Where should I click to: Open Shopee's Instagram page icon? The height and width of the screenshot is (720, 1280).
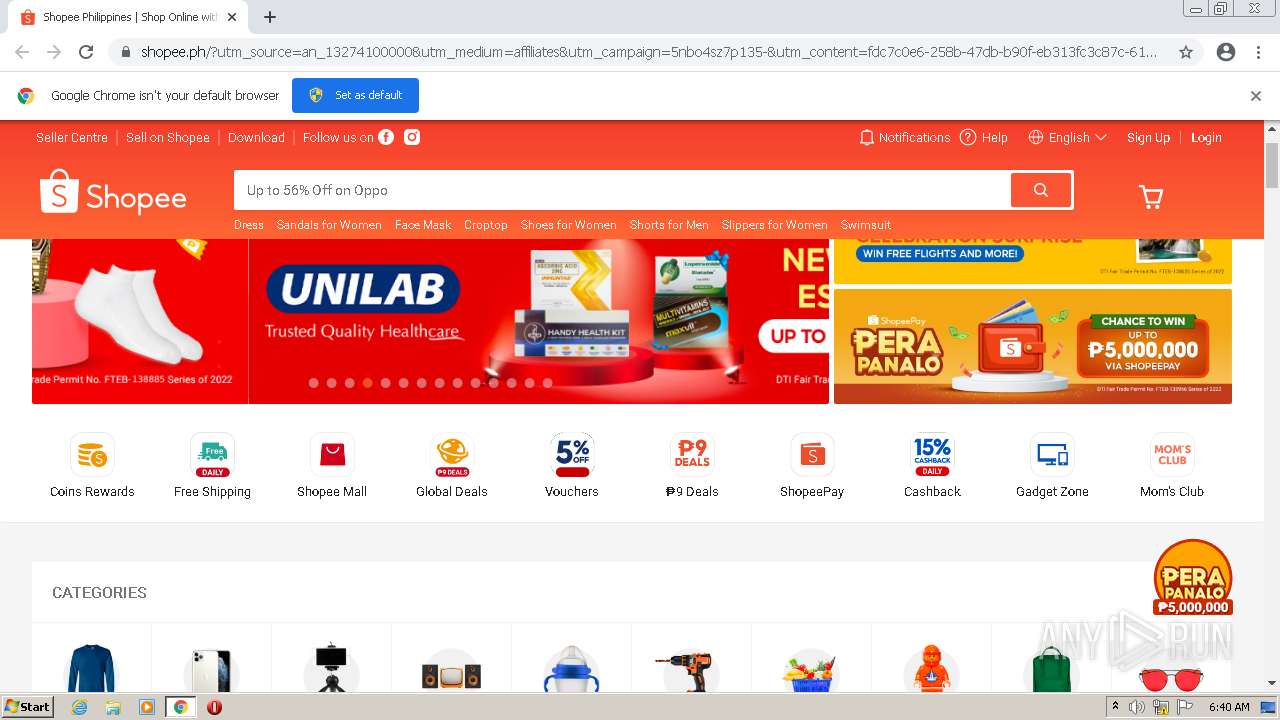point(412,137)
